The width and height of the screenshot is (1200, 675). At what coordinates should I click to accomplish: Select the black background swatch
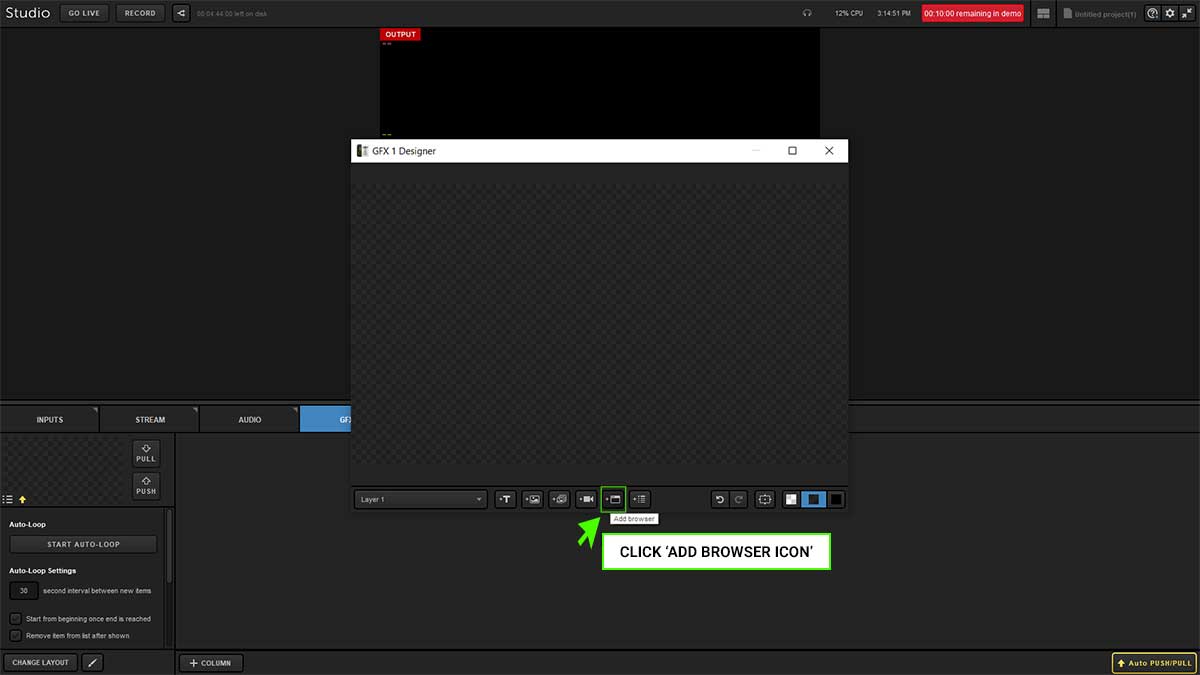point(836,499)
